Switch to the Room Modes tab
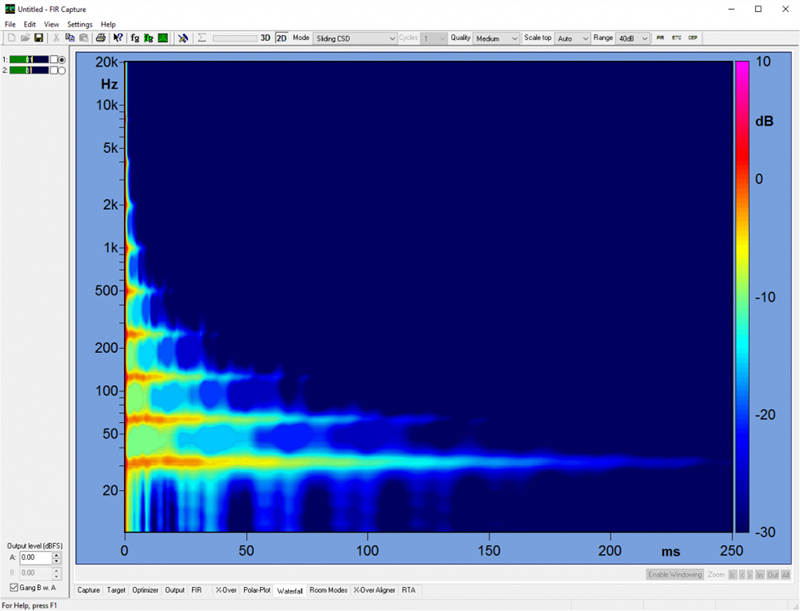The width and height of the screenshot is (800, 611). click(x=328, y=590)
